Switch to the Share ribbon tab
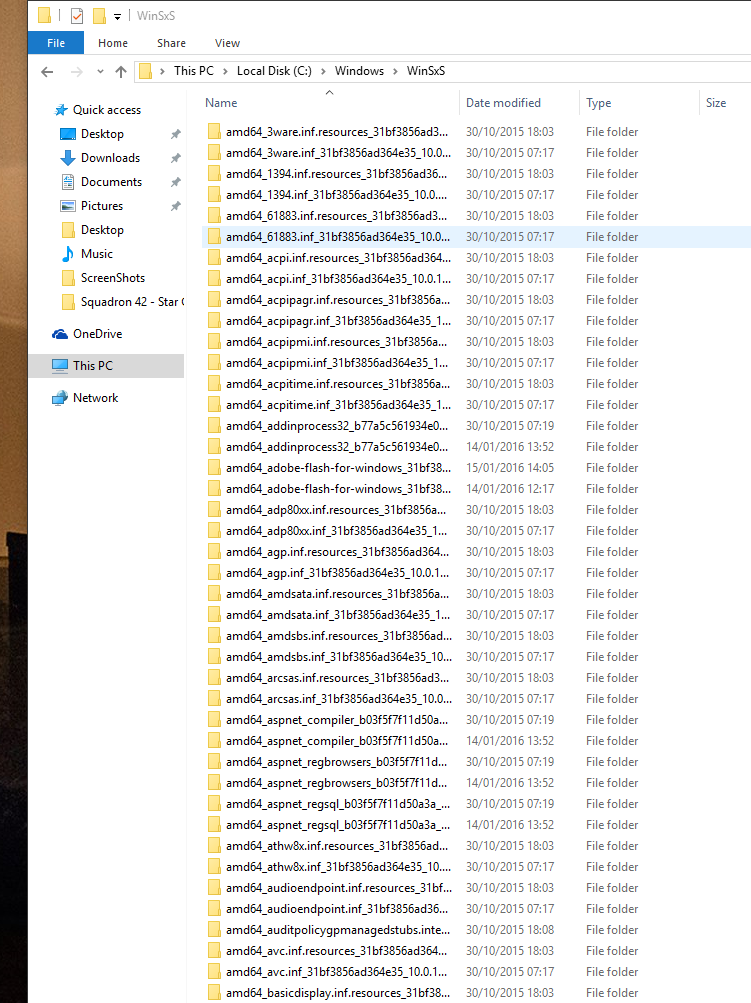Viewport: 751px width, 1003px height. click(171, 43)
